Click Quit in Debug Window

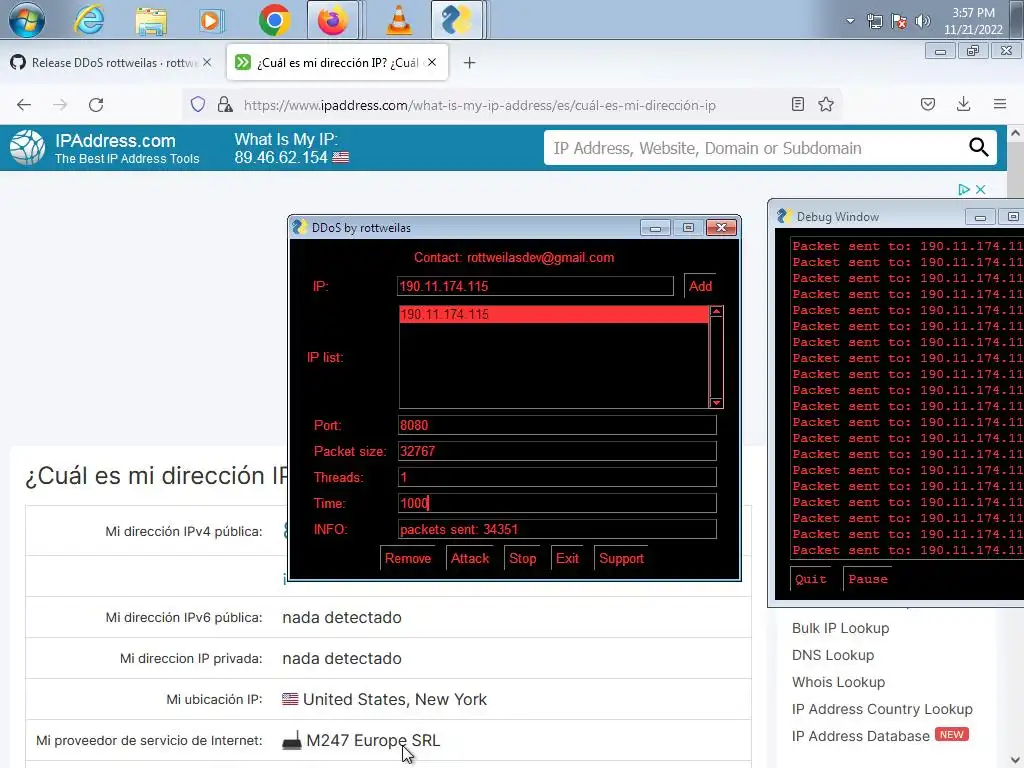[810, 579]
